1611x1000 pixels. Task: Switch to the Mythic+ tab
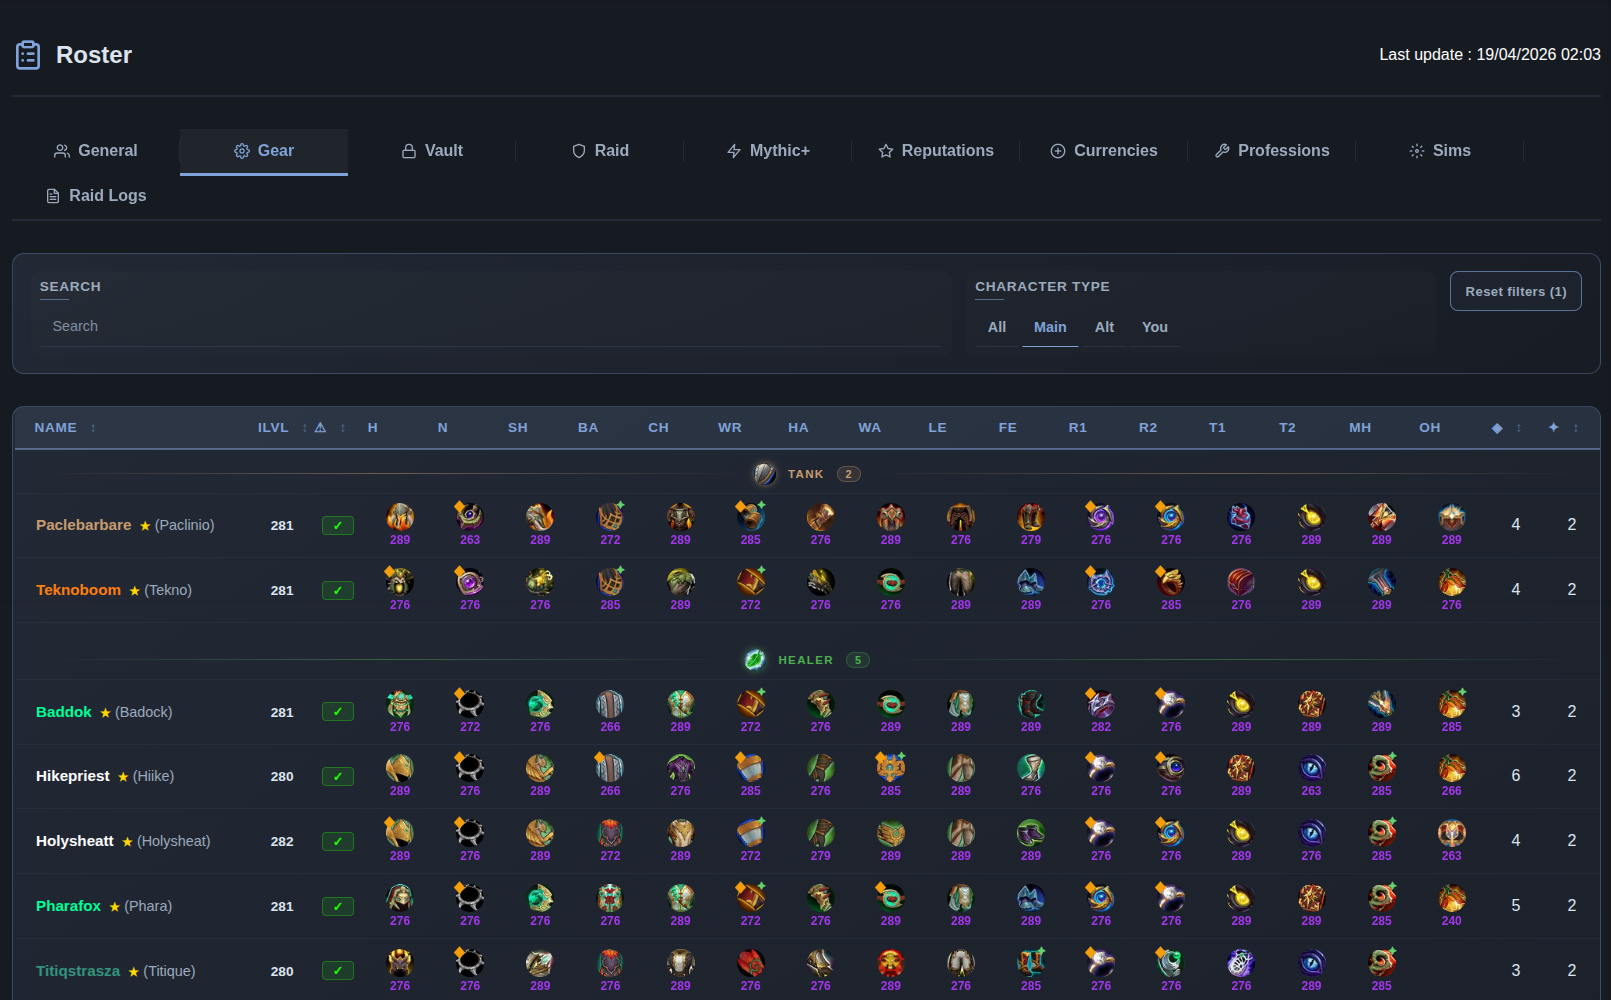(768, 151)
